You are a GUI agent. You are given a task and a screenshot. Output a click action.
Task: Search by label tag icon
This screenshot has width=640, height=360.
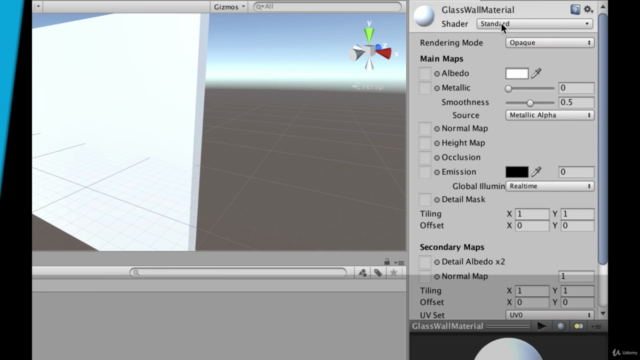[x=378, y=273]
